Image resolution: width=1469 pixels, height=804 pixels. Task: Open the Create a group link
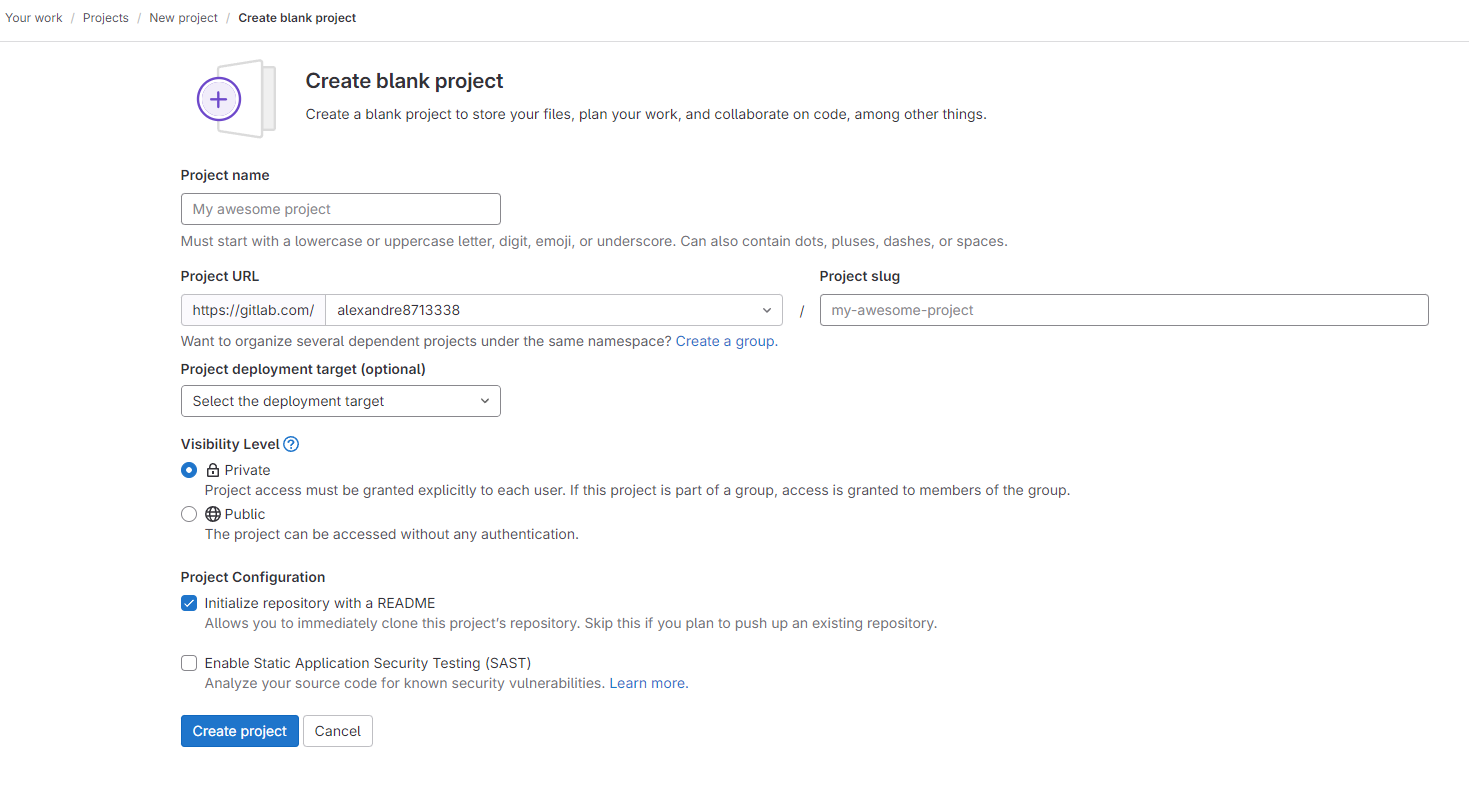[725, 341]
